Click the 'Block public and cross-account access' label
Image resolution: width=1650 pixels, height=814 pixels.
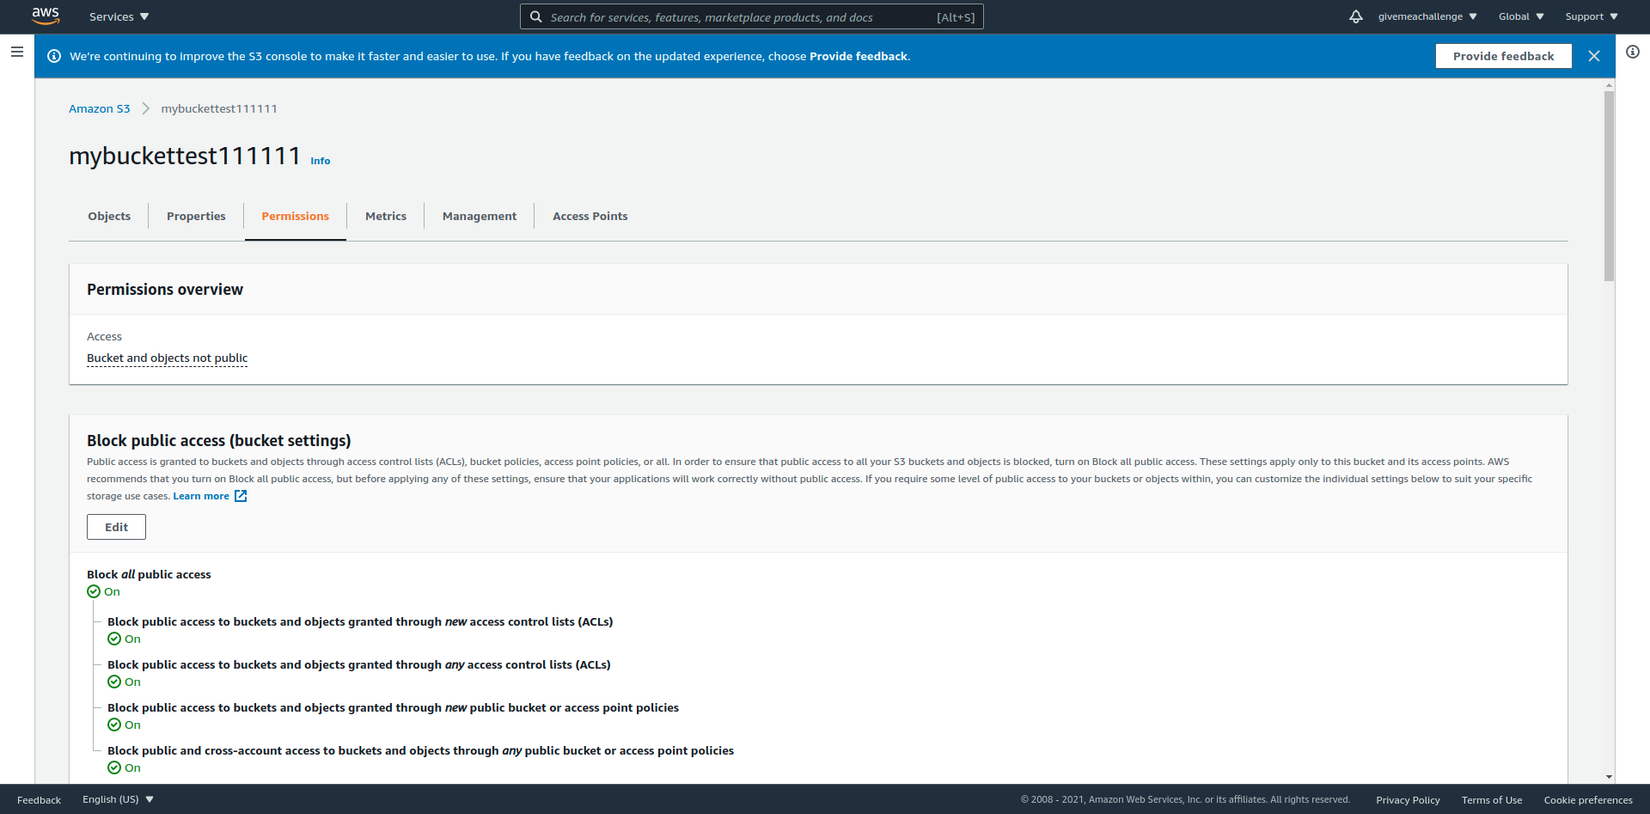[x=420, y=751]
